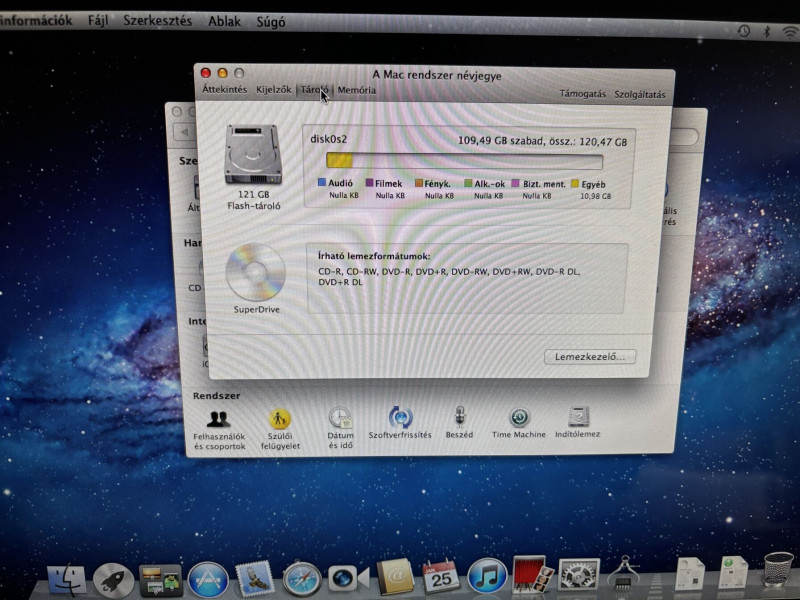Viewport: 800px width, 600px height.
Task: Open the Ablak menu
Action: coord(224,21)
